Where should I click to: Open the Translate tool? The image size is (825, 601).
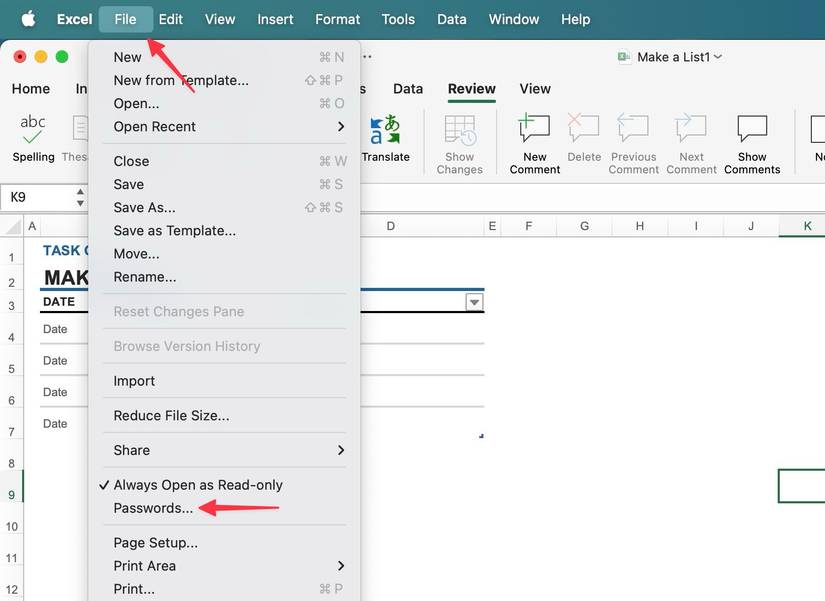coord(387,140)
